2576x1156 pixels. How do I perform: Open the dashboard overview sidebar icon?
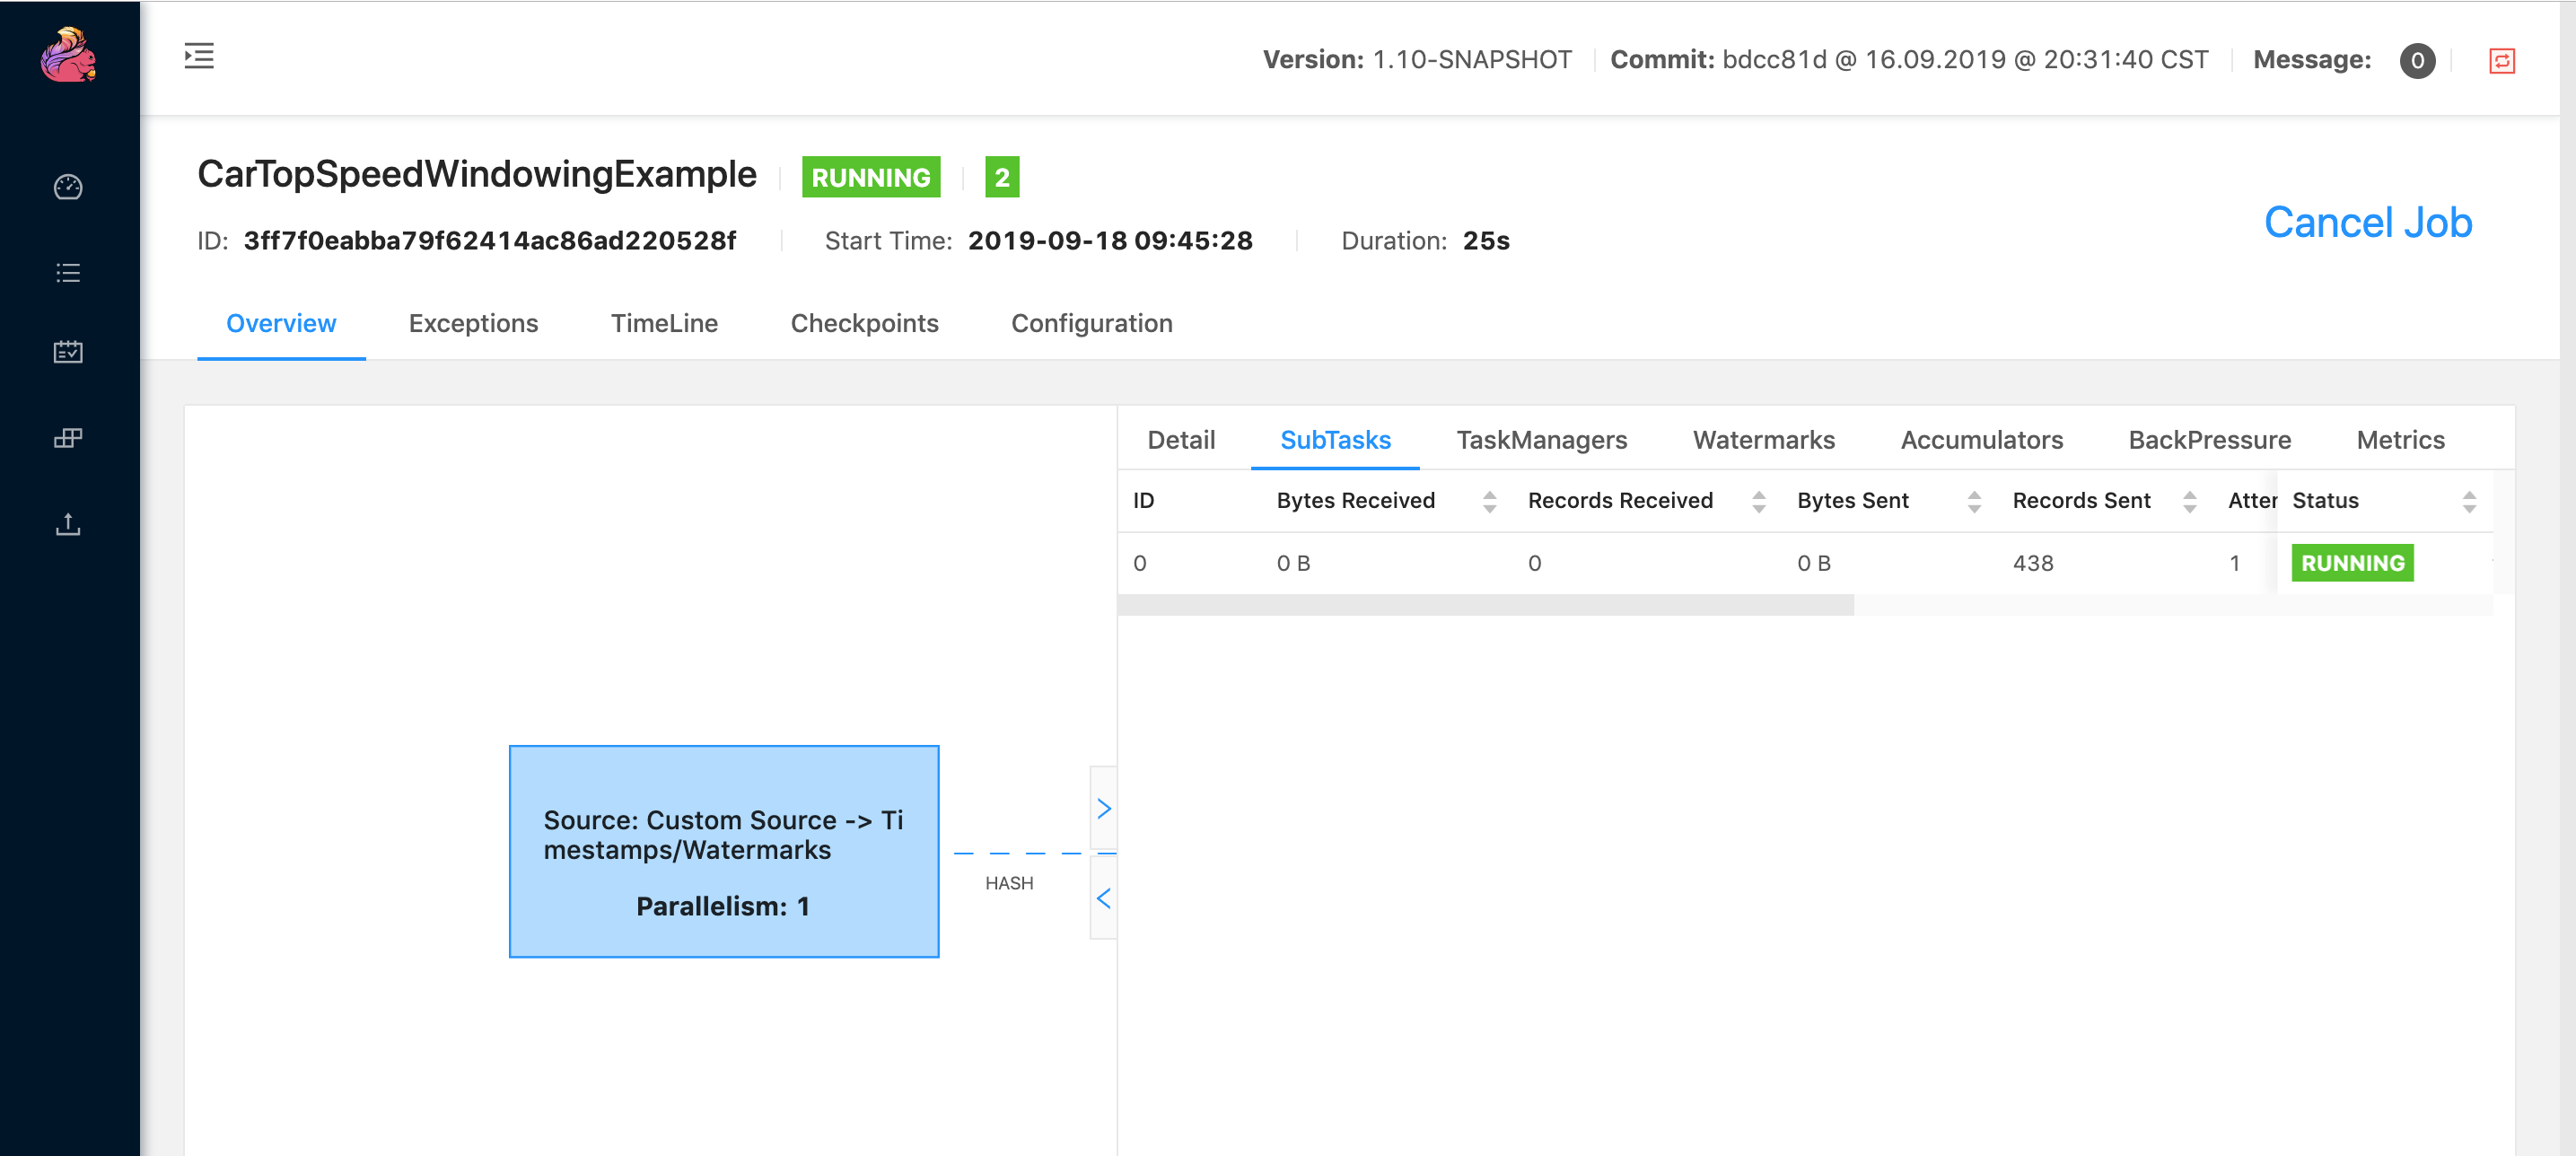tap(68, 187)
